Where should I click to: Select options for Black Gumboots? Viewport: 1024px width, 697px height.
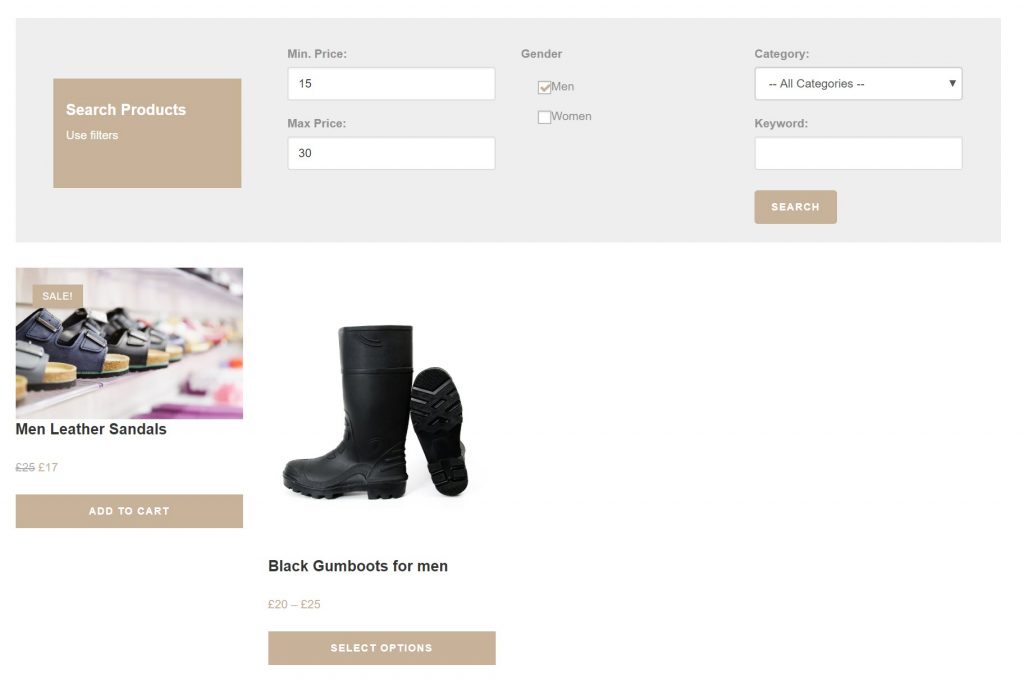click(x=381, y=648)
